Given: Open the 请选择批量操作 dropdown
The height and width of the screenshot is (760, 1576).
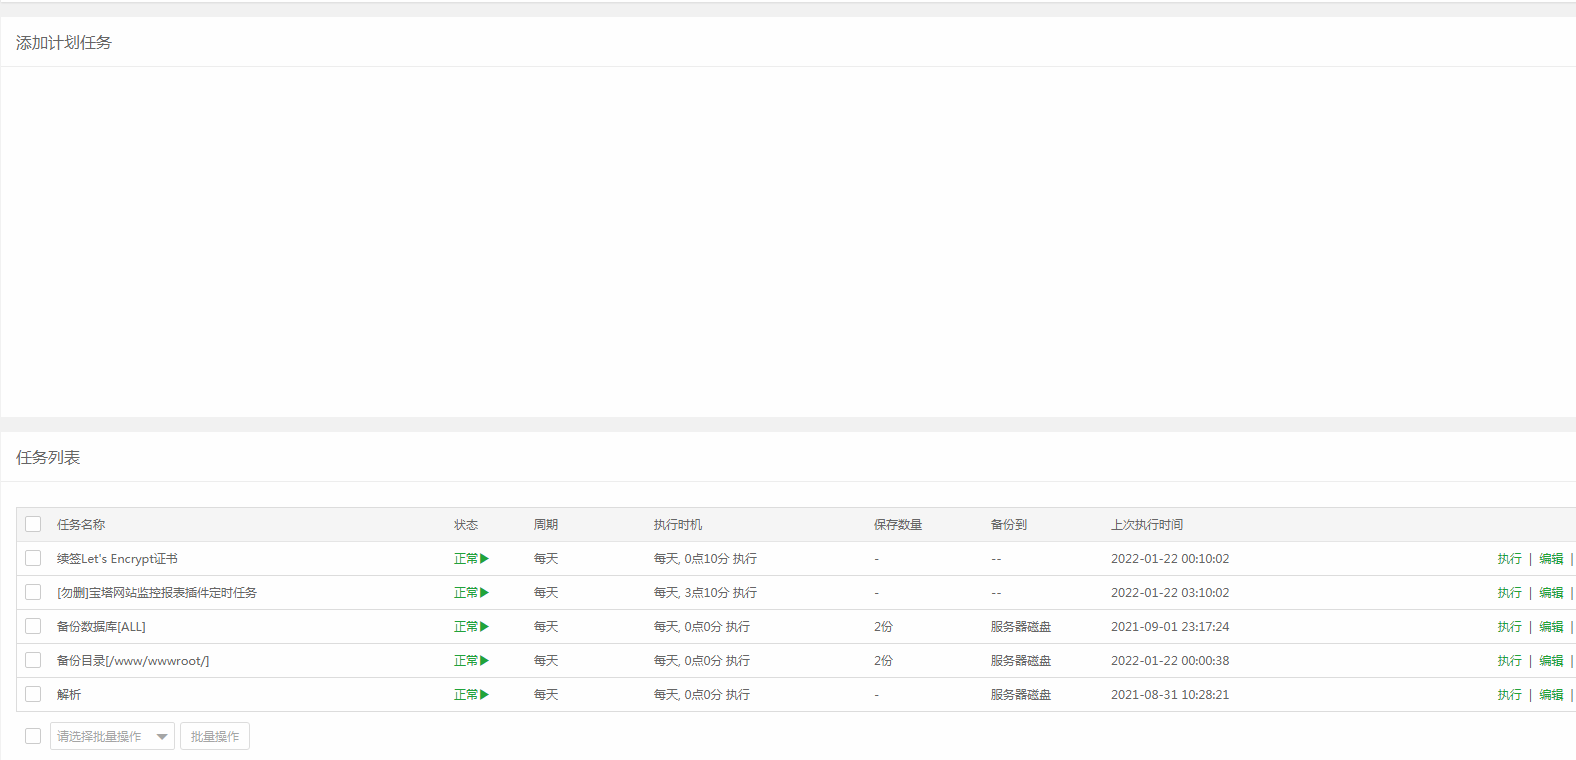Looking at the screenshot, I should [112, 736].
